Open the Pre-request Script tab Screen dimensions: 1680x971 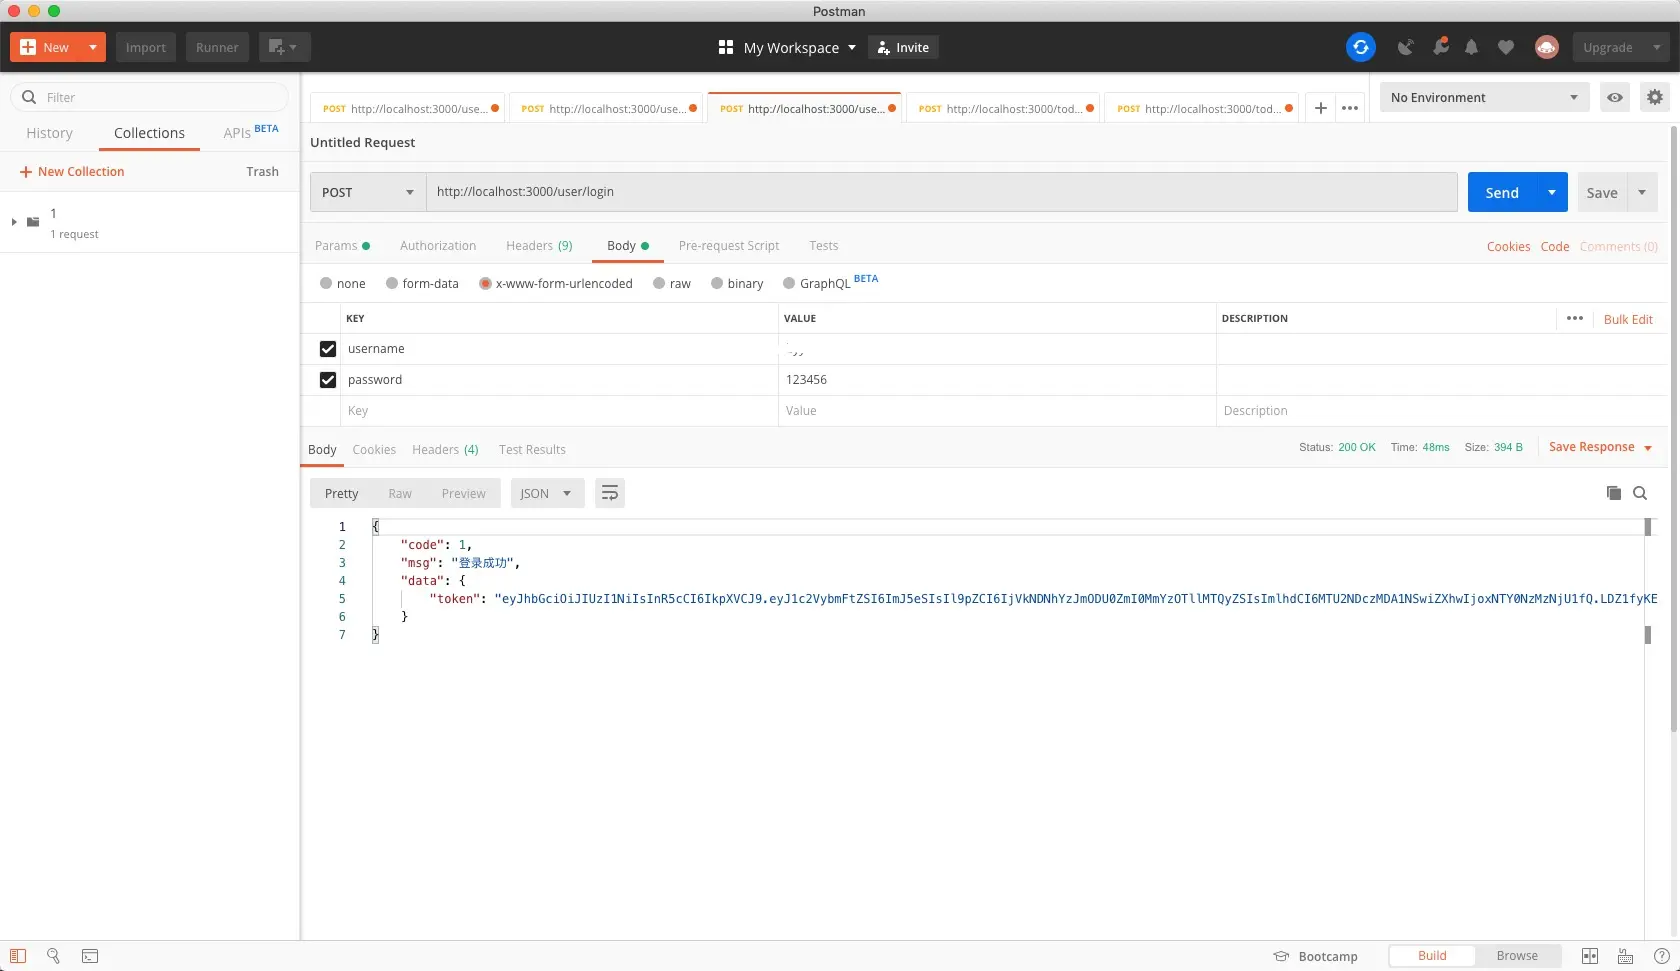[x=729, y=246]
